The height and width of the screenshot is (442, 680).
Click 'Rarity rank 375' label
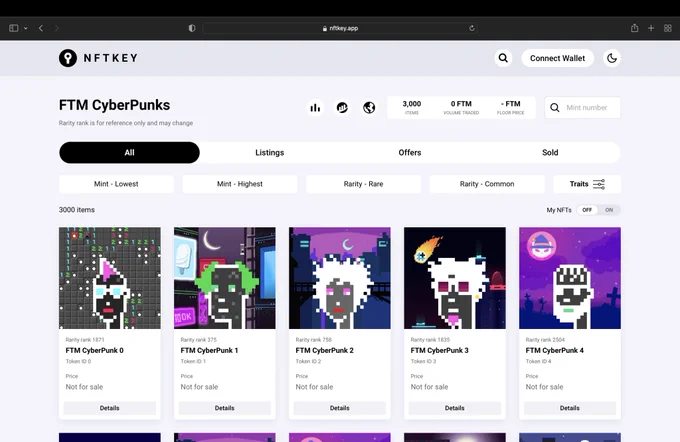(x=199, y=340)
